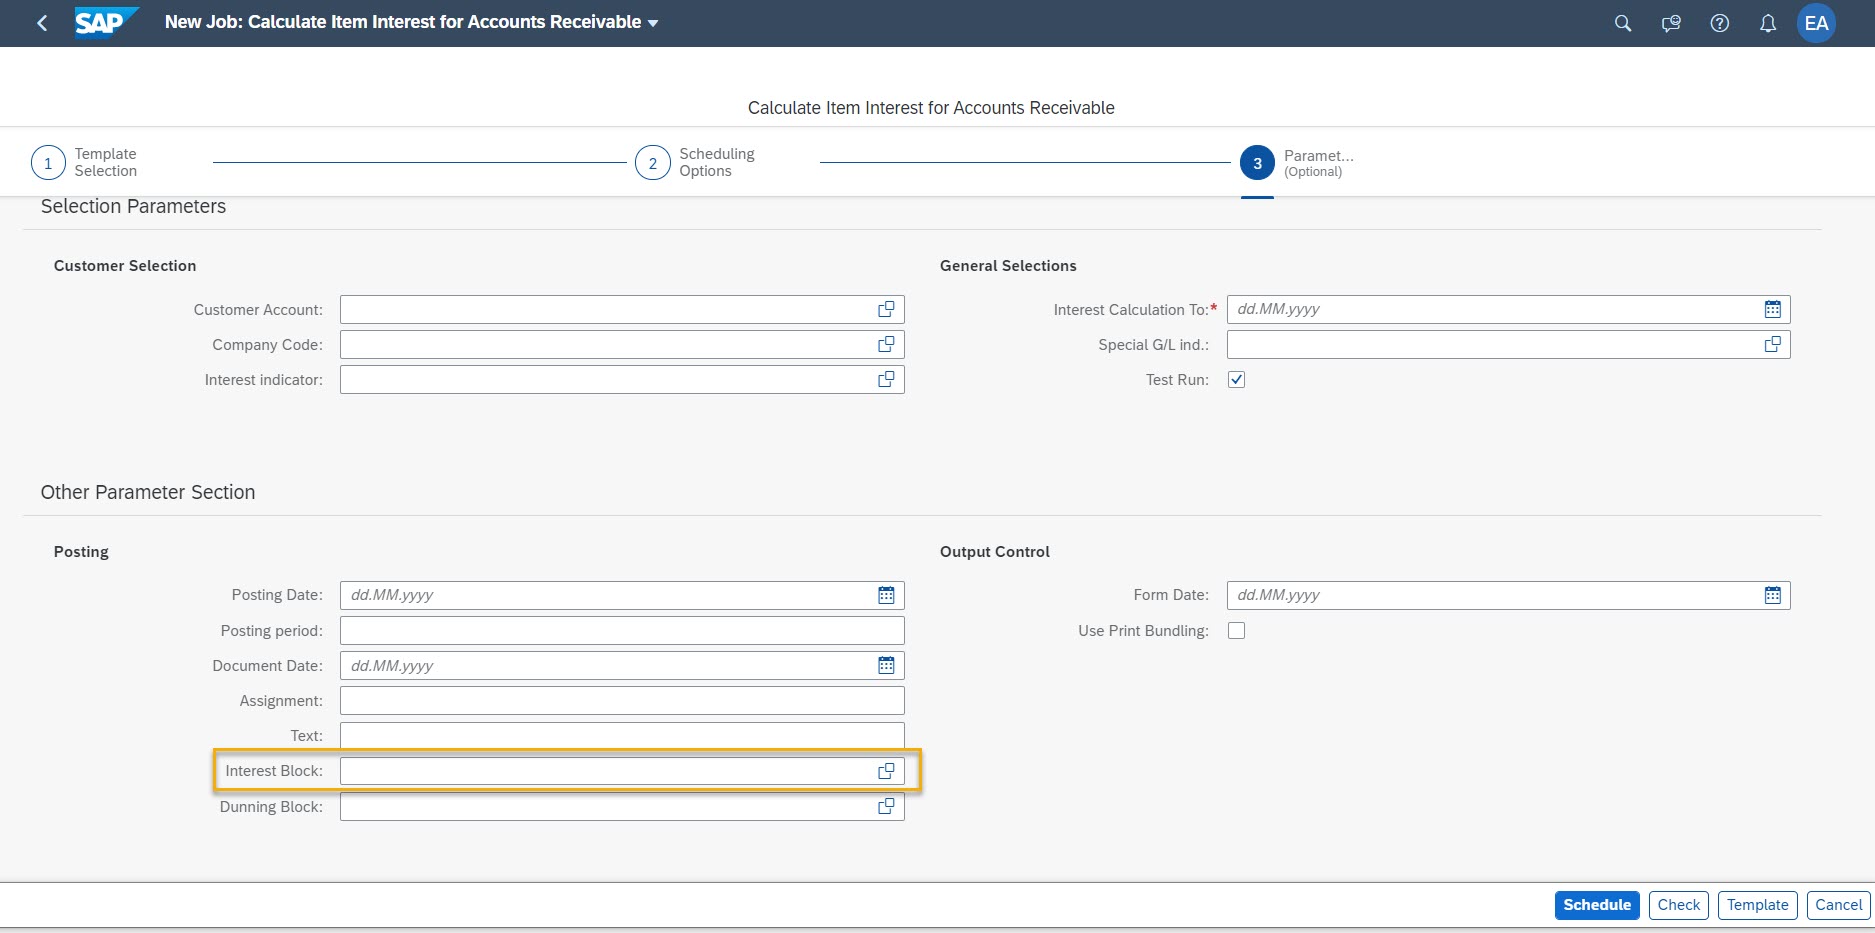The width and height of the screenshot is (1875, 933).
Task: Open the SAP logo home link
Action: [x=106, y=22]
